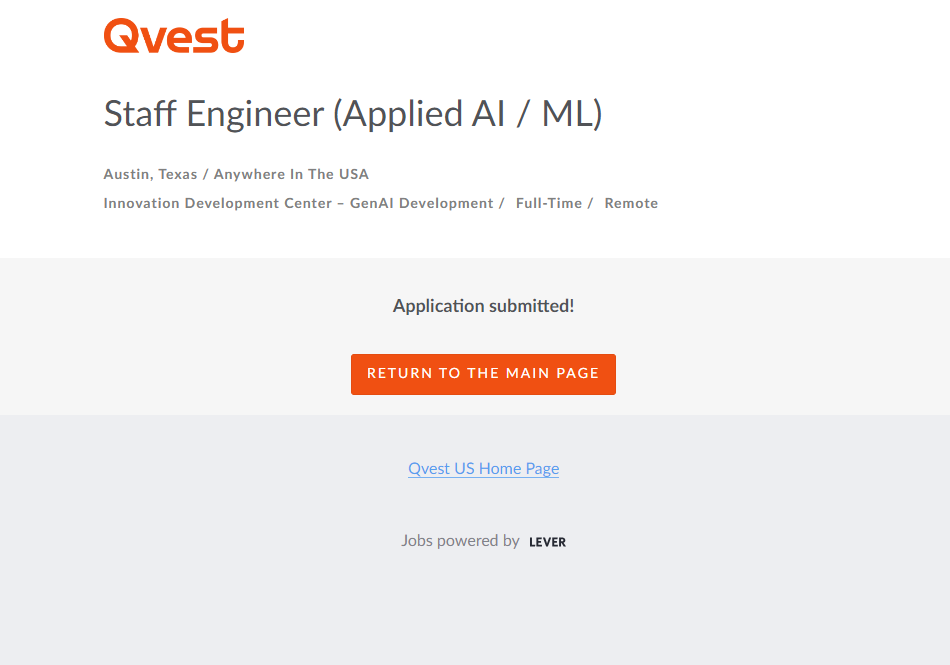Click the slash separator after 'GenAI Development'
950x665 pixels.
(x=501, y=203)
